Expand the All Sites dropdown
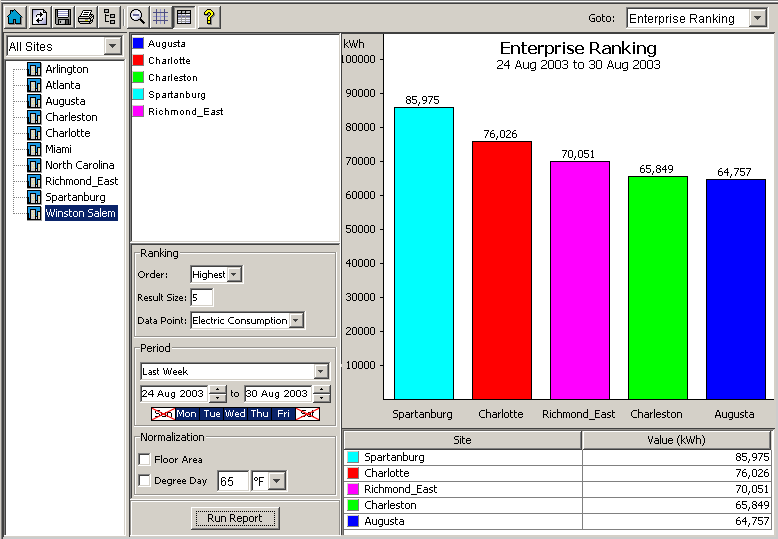Screen dimensions: 778x539 [x=112, y=47]
